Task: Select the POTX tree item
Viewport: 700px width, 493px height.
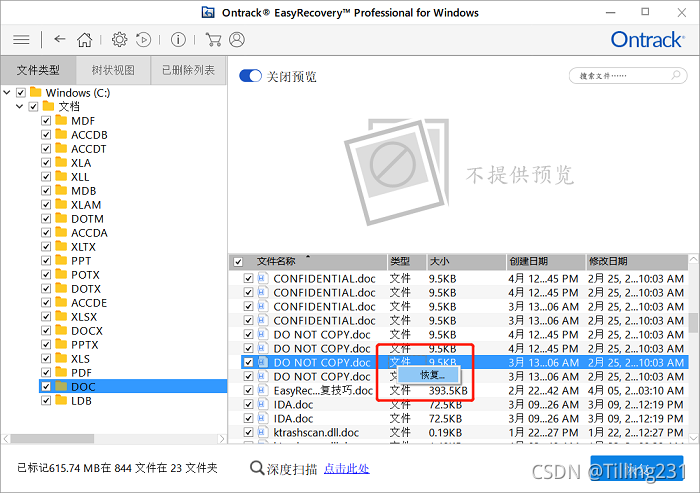Action: [x=85, y=275]
